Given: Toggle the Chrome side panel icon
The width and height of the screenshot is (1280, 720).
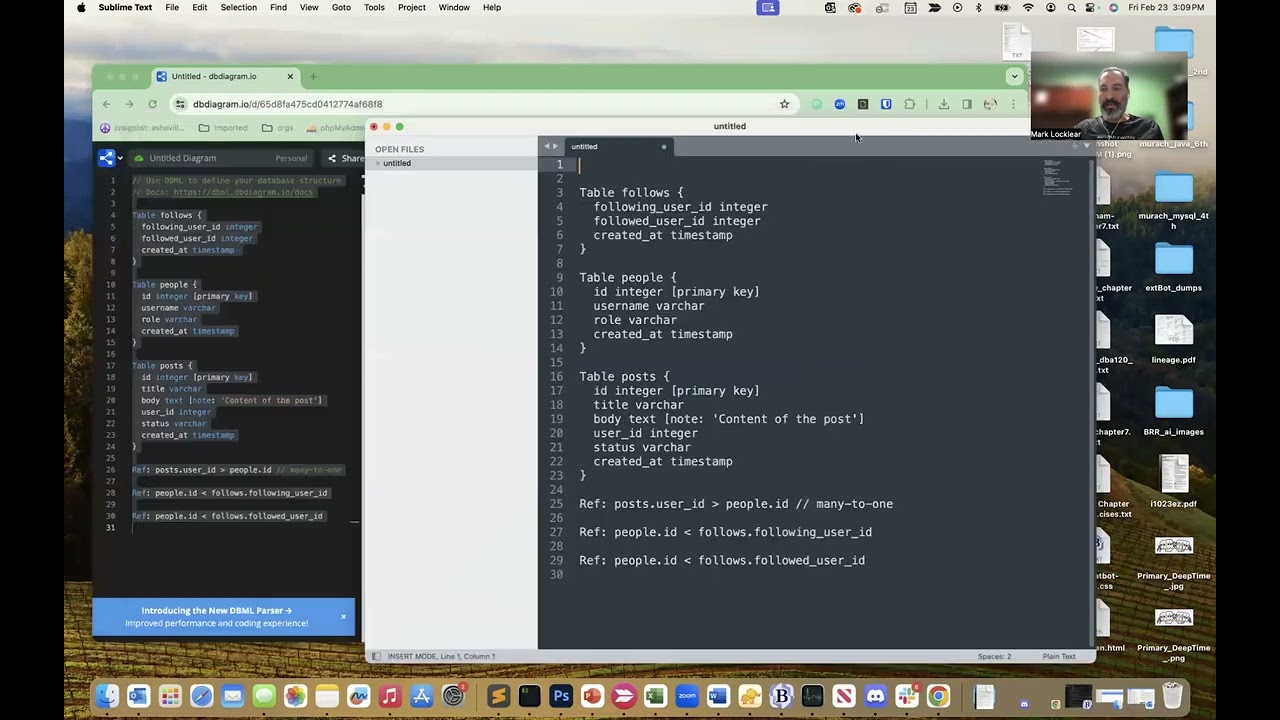Looking at the screenshot, I should click(967, 104).
